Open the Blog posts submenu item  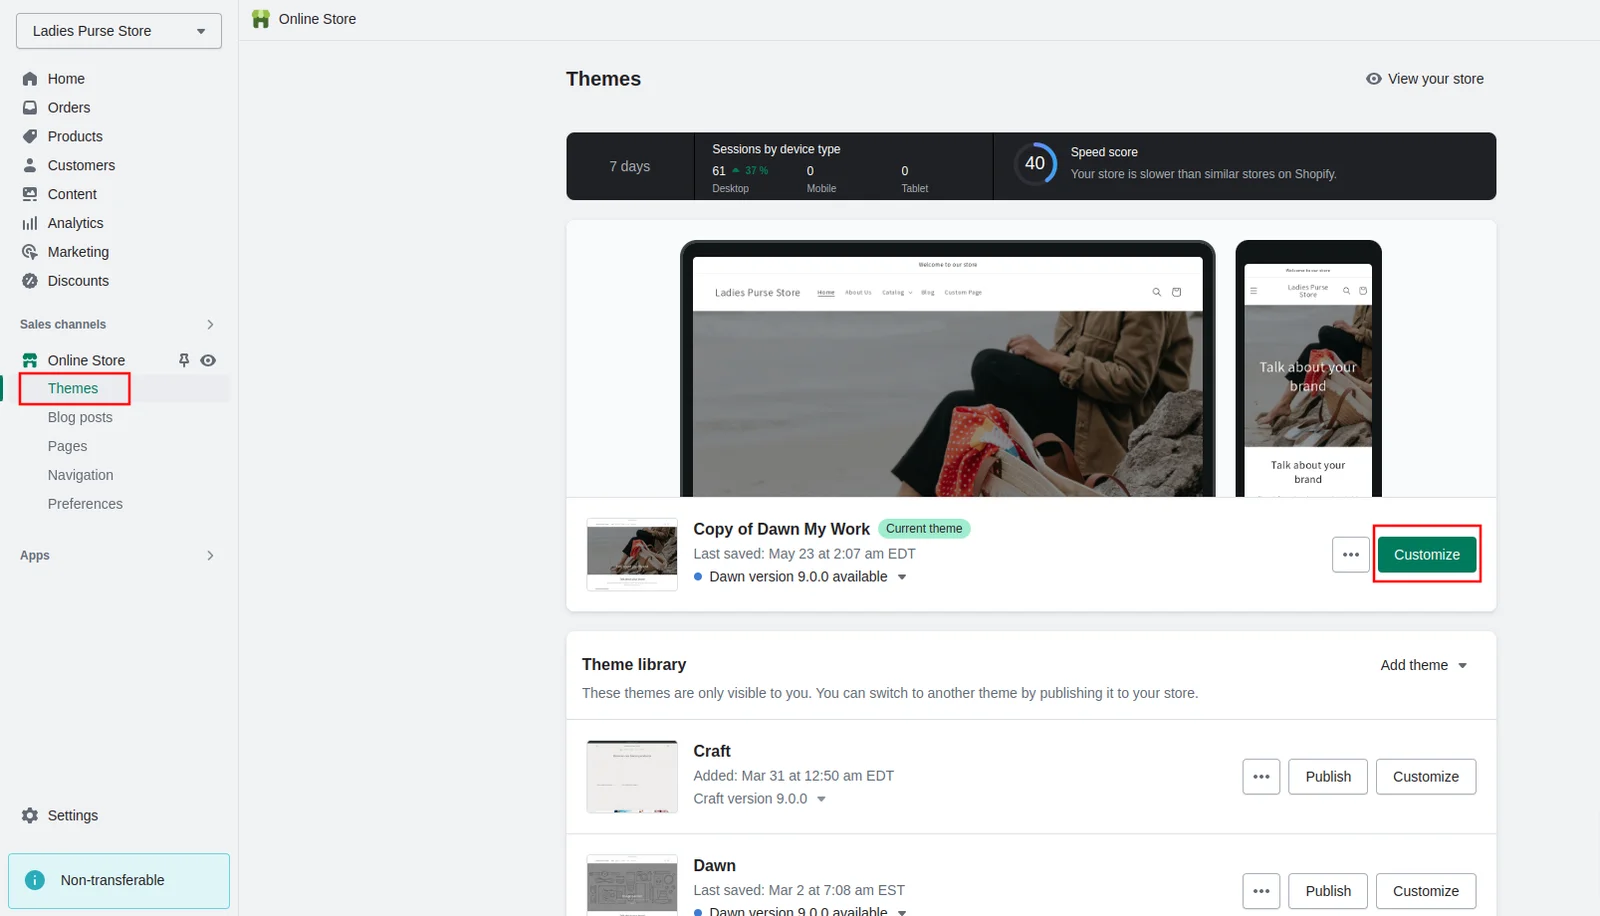[x=80, y=417]
